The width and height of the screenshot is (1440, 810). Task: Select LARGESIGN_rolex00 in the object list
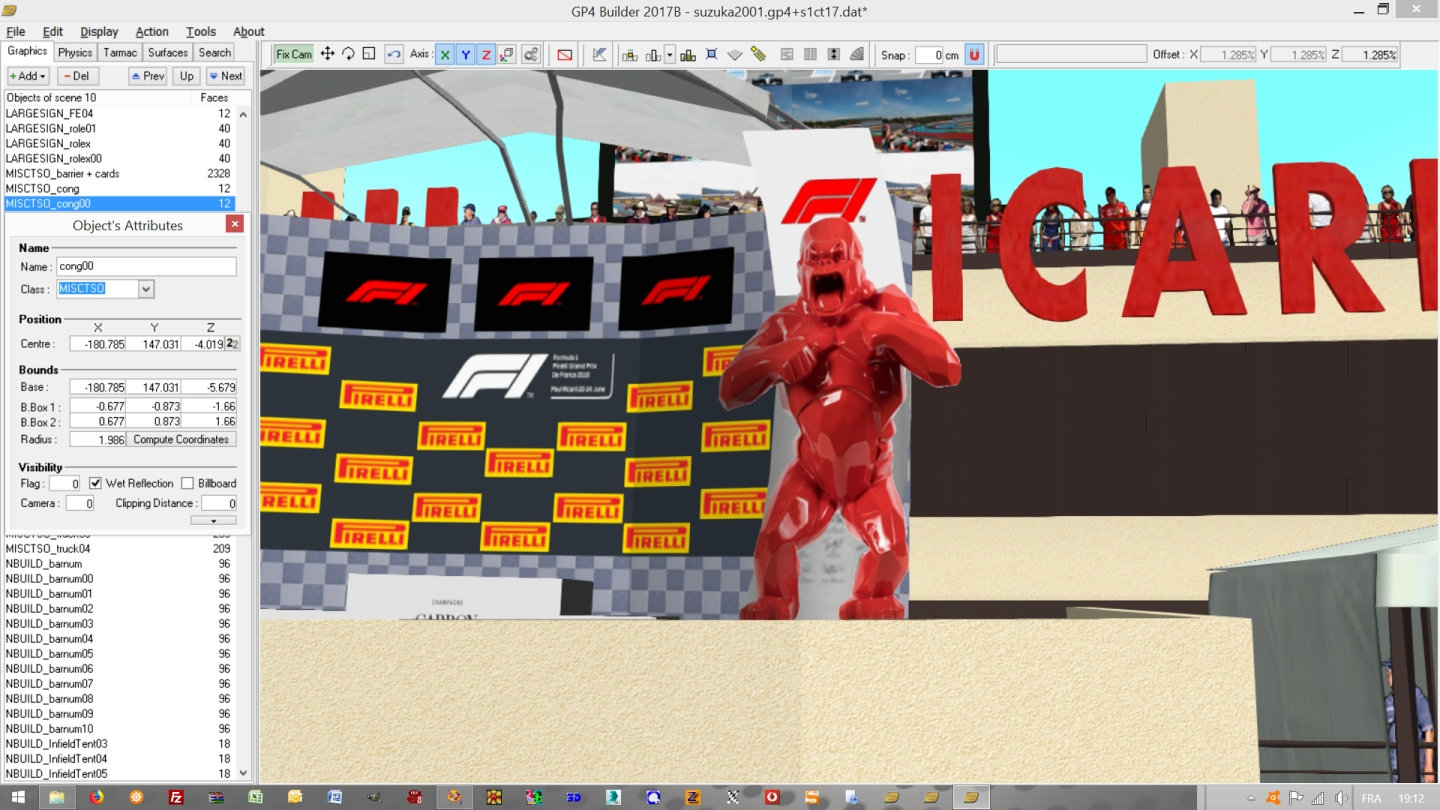(x=120, y=158)
